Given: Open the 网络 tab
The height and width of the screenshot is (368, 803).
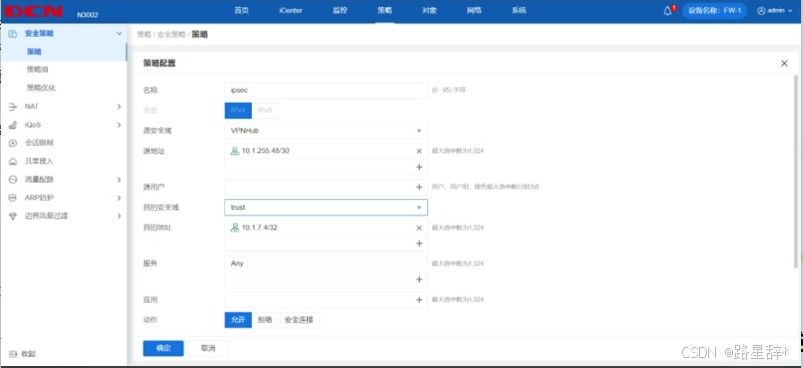Looking at the screenshot, I should 474,11.
